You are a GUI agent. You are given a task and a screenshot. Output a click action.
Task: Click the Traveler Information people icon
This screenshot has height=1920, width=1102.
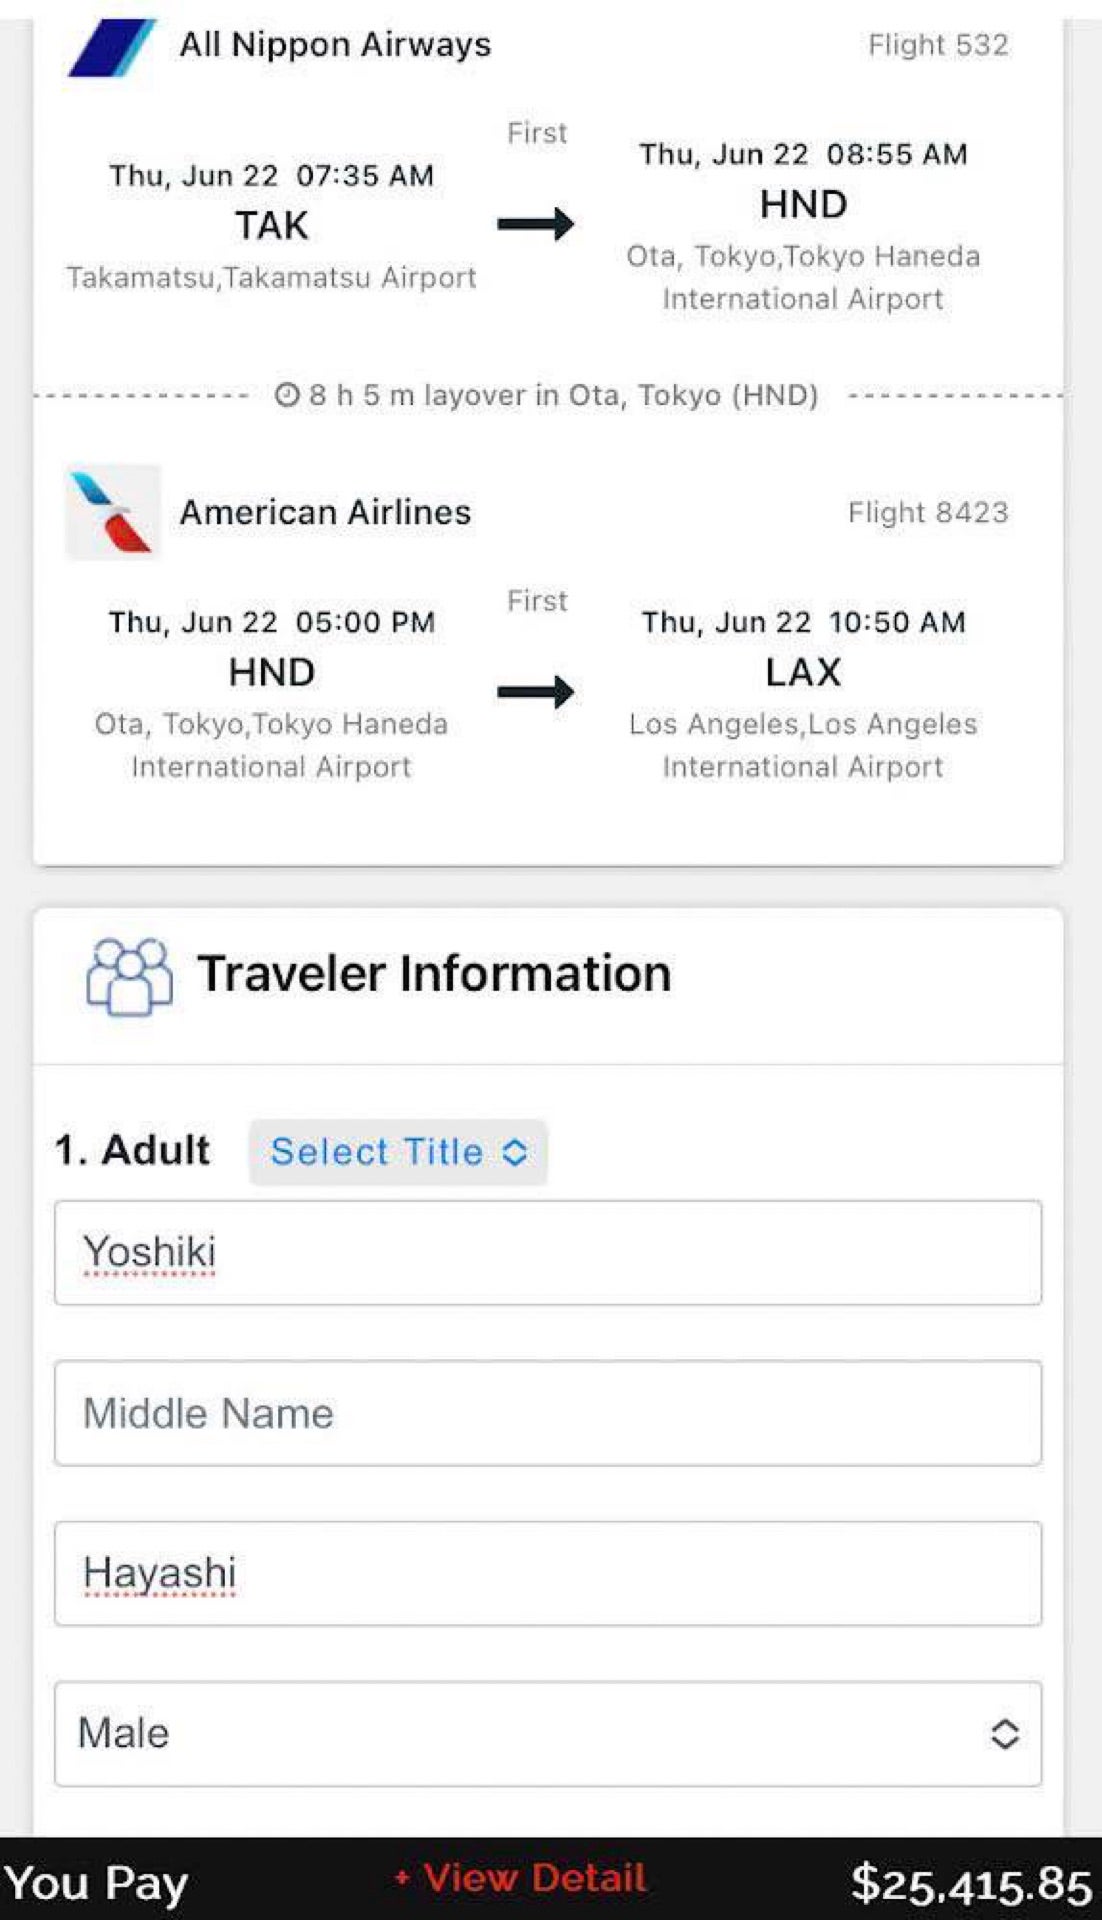click(x=129, y=976)
